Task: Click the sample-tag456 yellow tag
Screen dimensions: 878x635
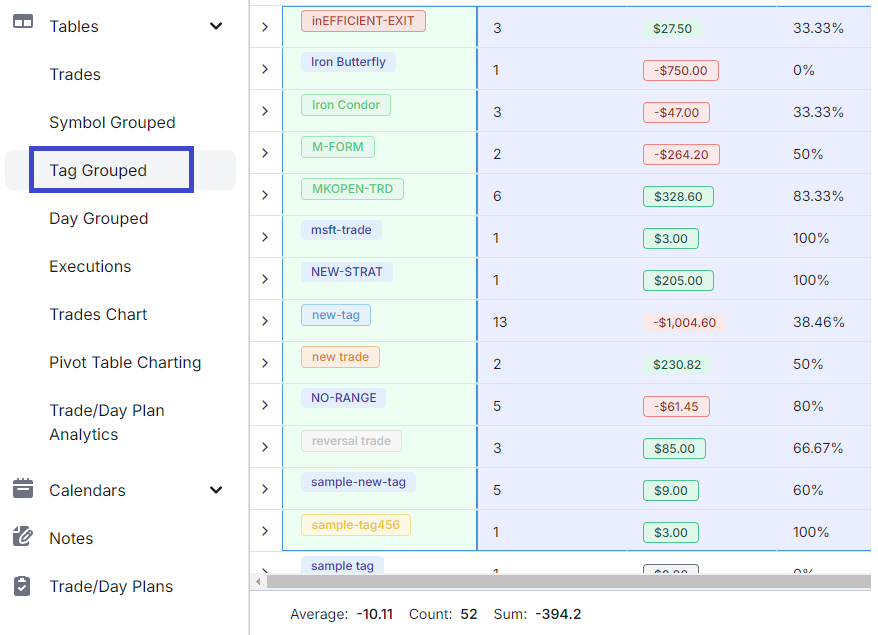Action: coord(355,524)
